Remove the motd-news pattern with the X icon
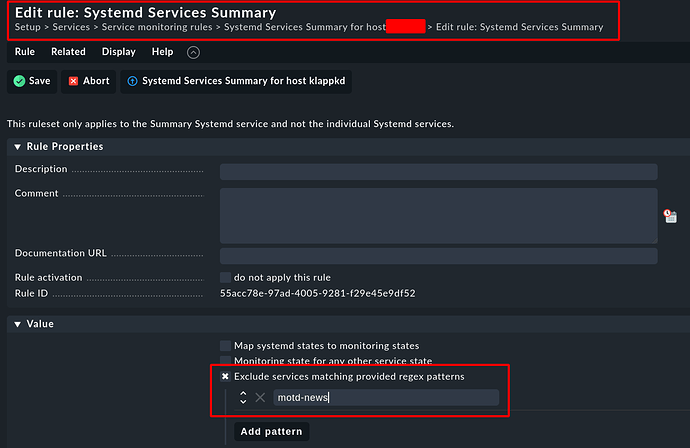690x448 pixels. 260,398
